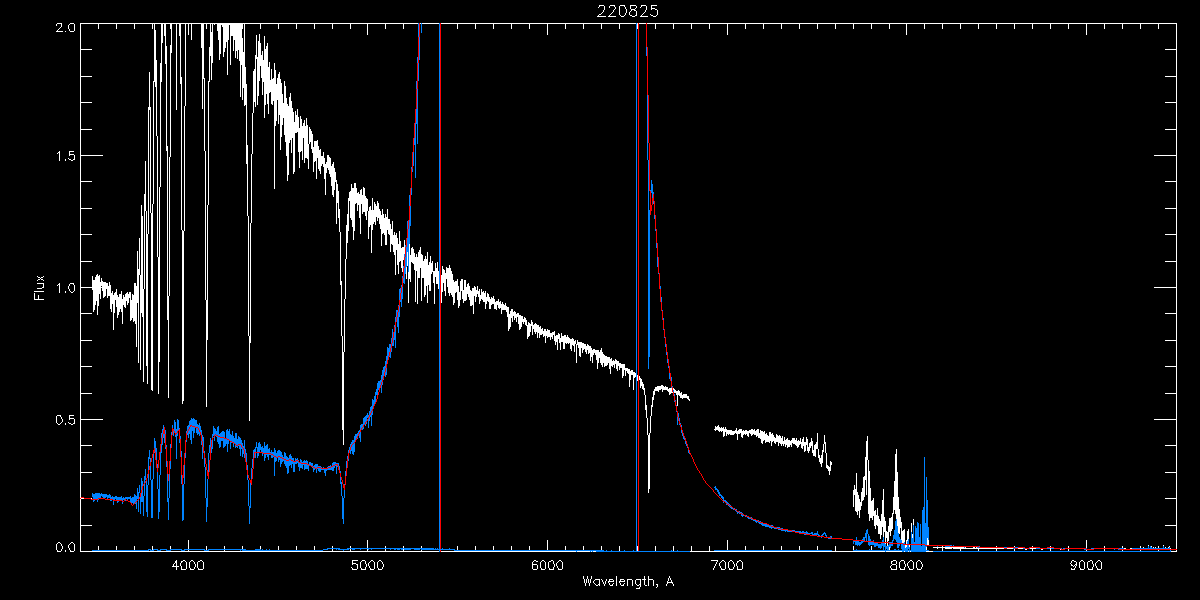Screen dimensions: 1200x600
Task: Click the 6000 x-axis tick label
Action: 547,564
